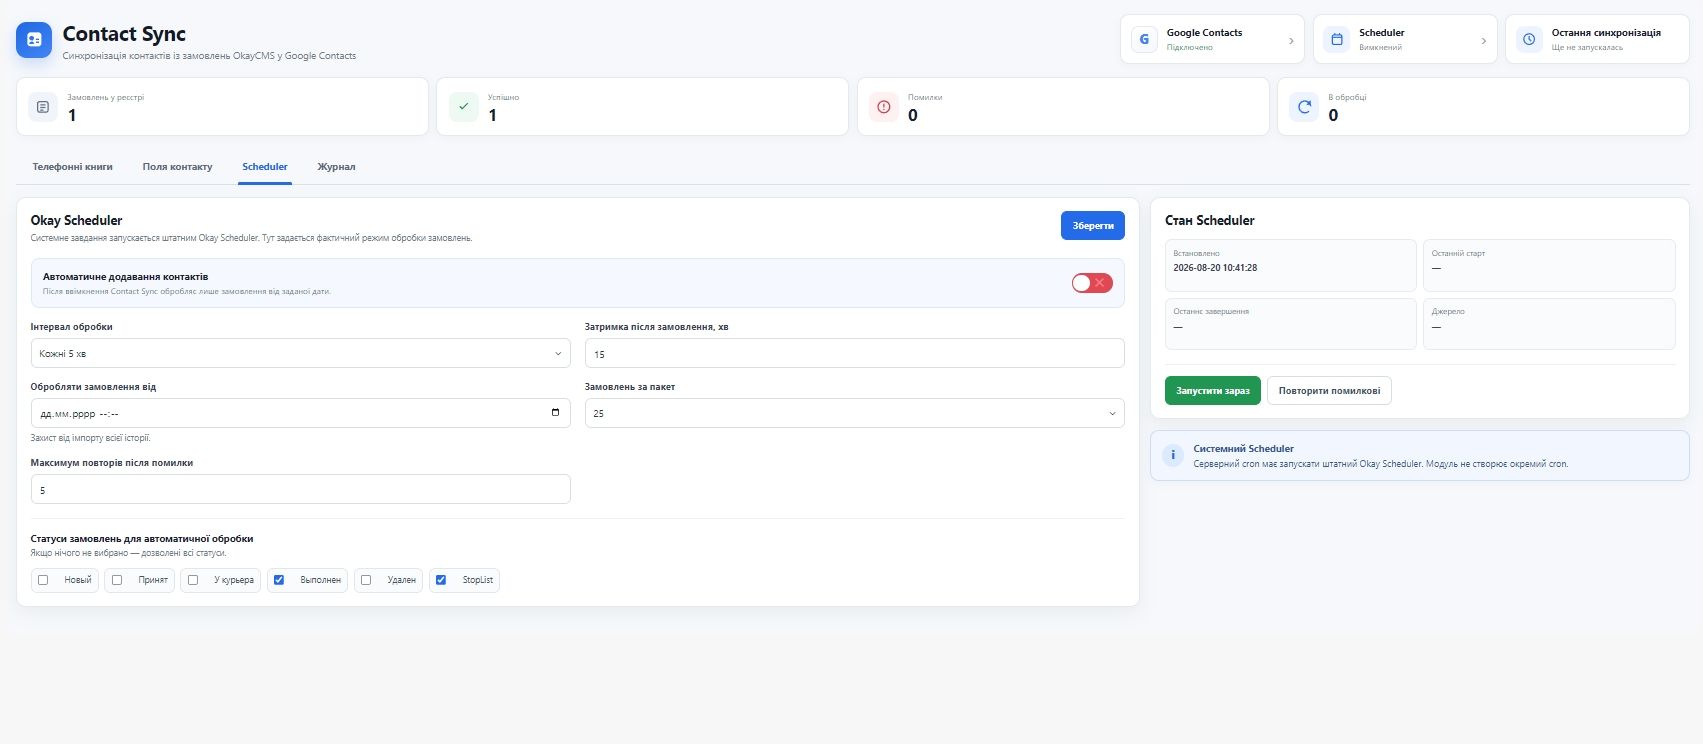This screenshot has width=1703, height=744.
Task: Click the Okay Scheduler section heading
Action: click(76, 220)
